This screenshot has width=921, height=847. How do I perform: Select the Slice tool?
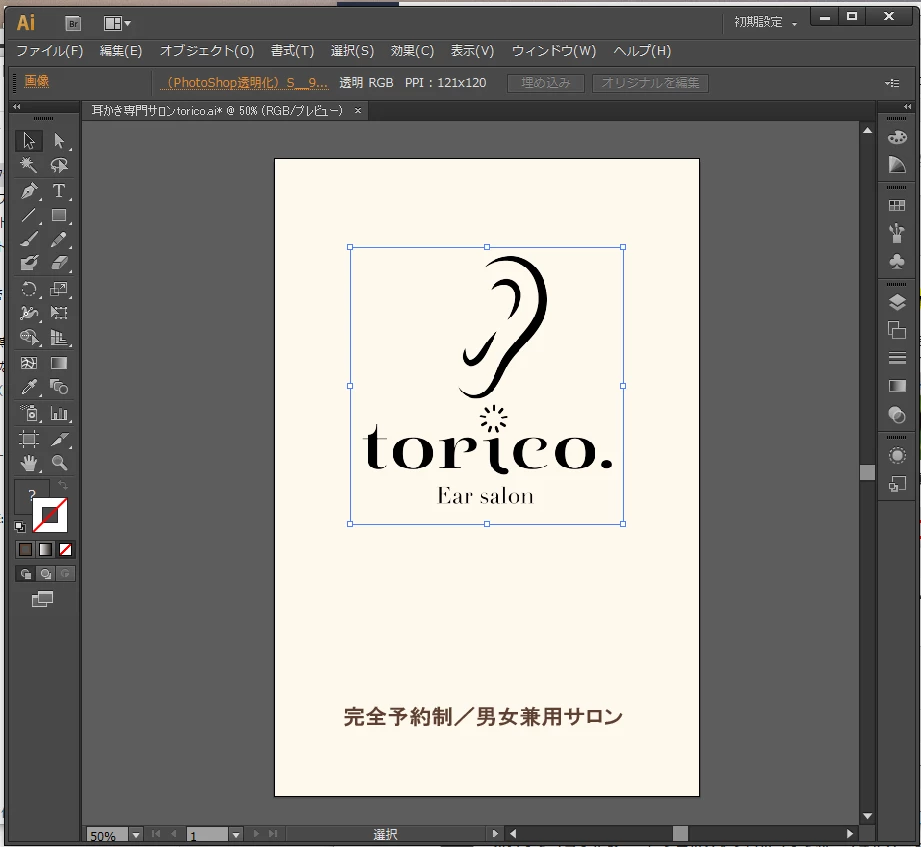59,439
